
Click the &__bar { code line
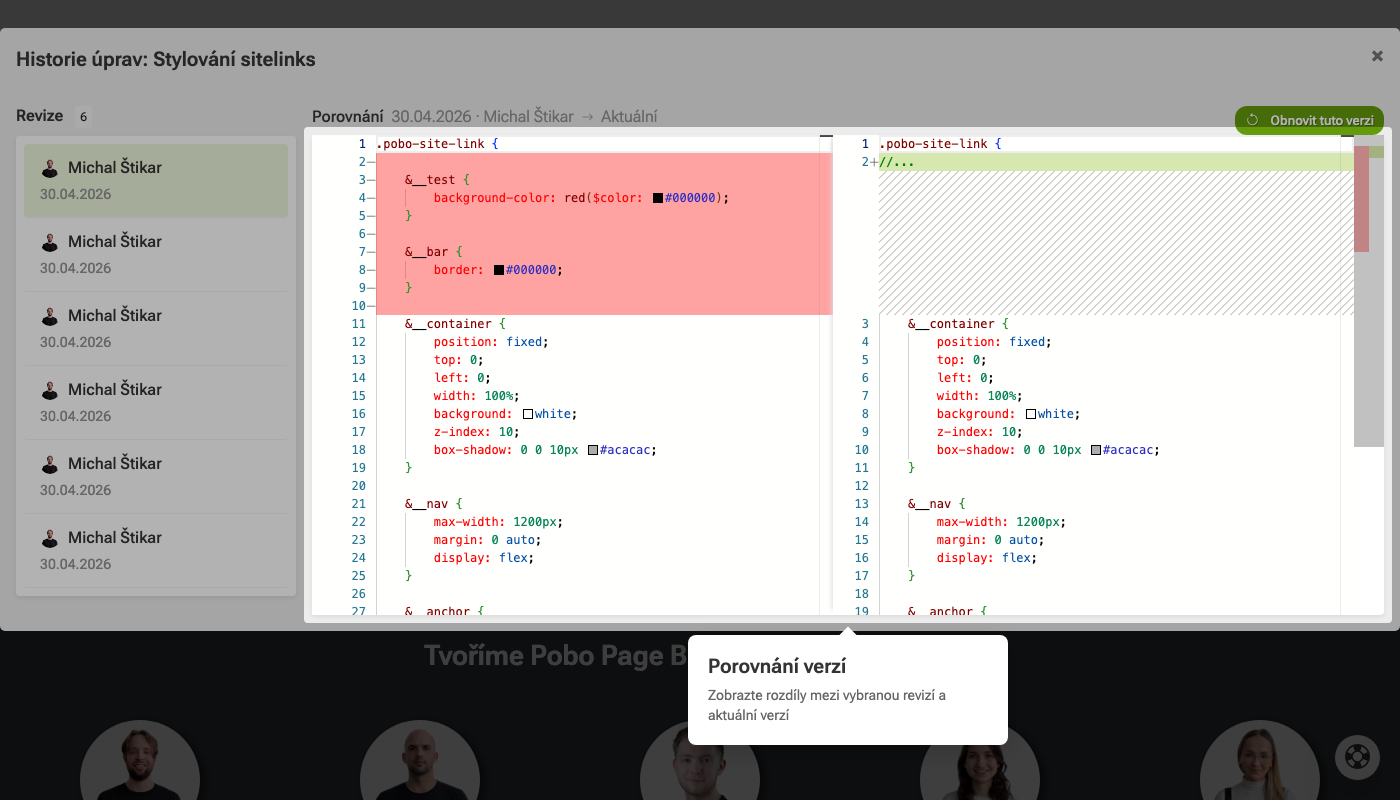433,252
